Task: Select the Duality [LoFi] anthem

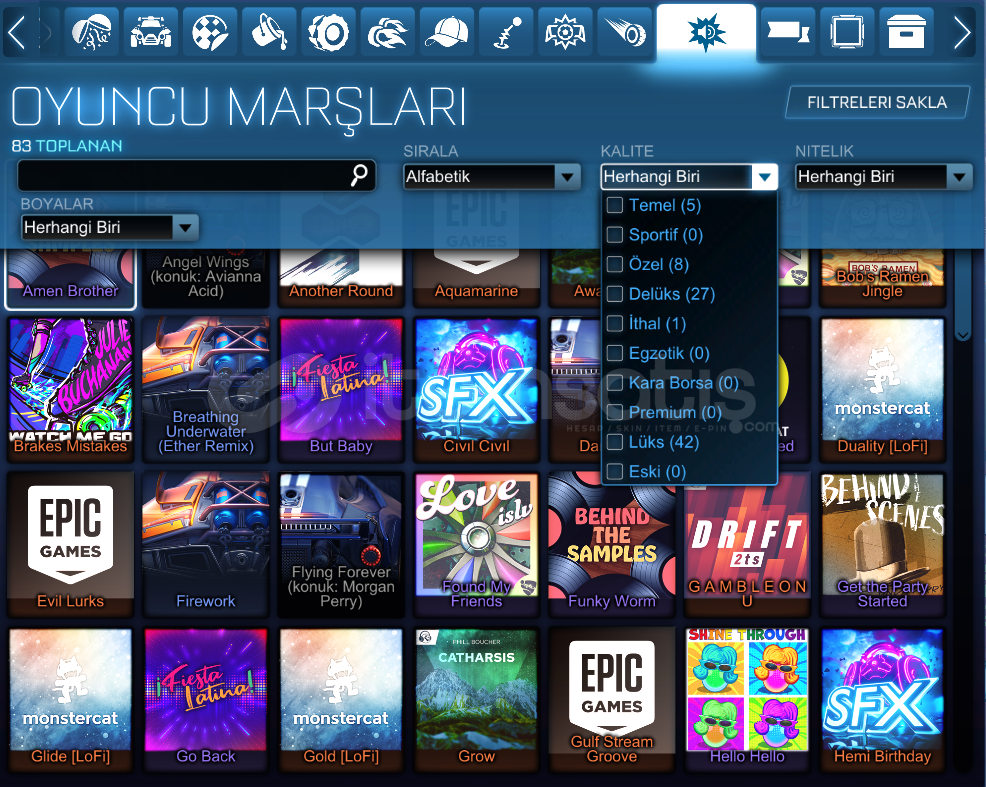Action: click(882, 389)
